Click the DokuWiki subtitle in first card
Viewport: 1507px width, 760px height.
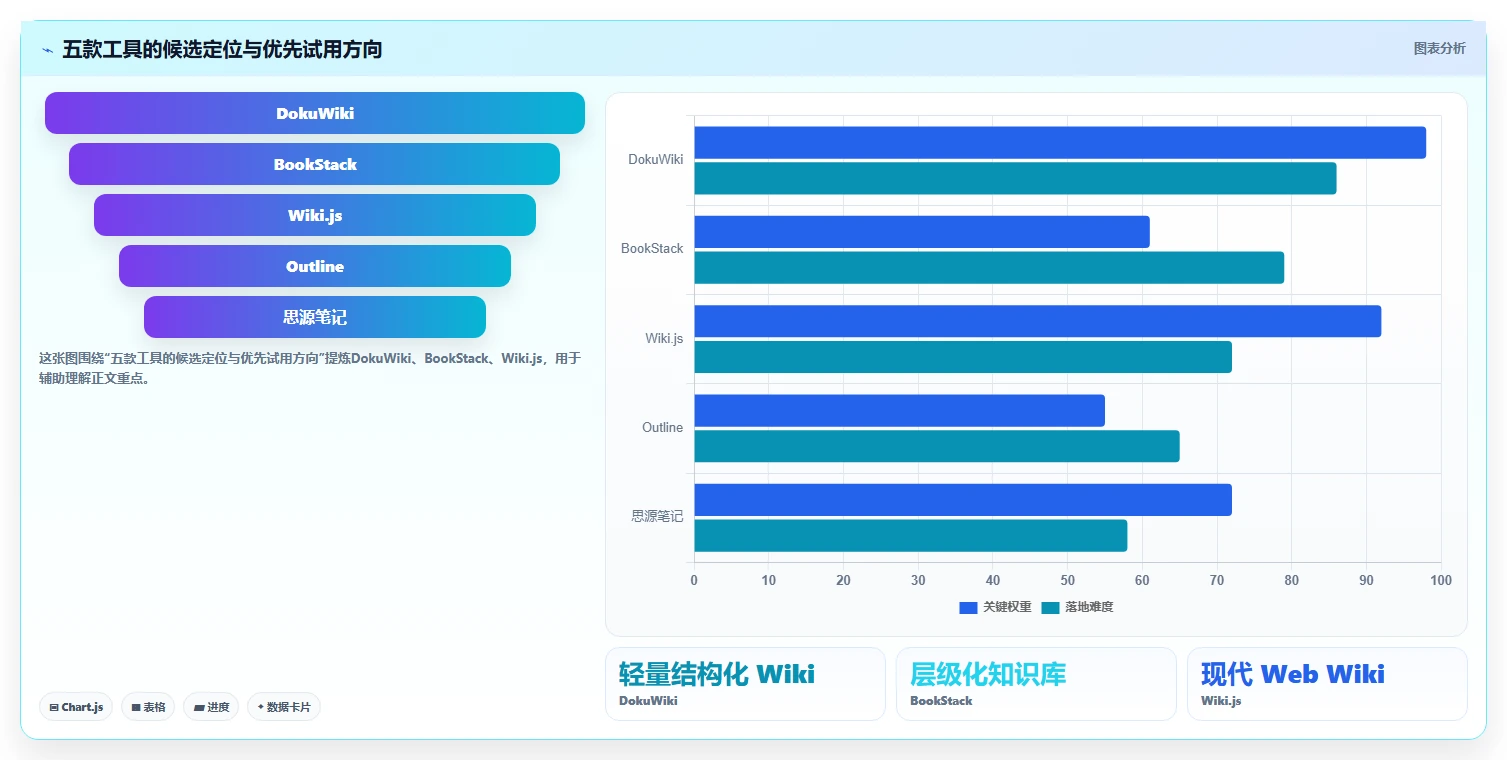(648, 701)
